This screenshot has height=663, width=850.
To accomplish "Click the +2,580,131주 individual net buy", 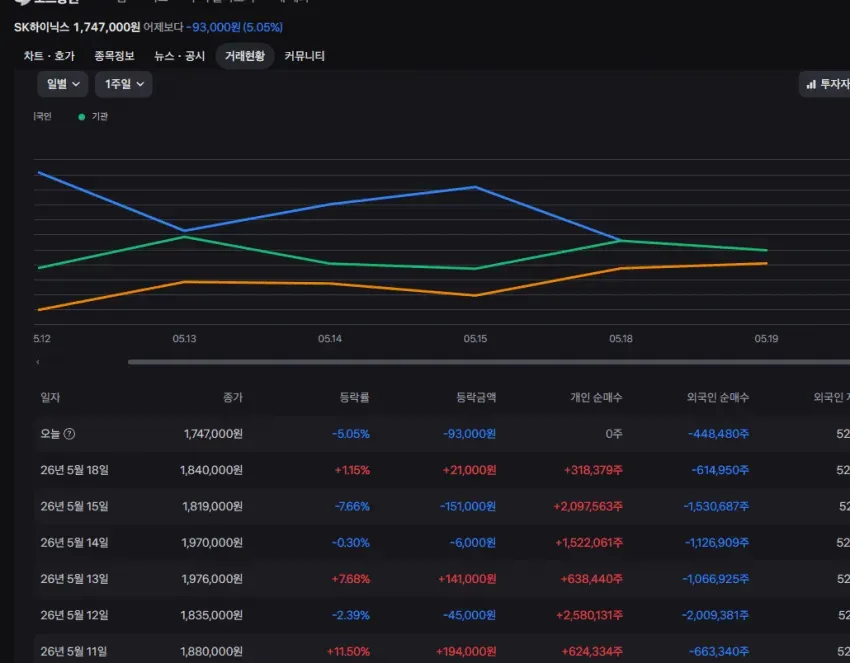I will [x=589, y=615].
